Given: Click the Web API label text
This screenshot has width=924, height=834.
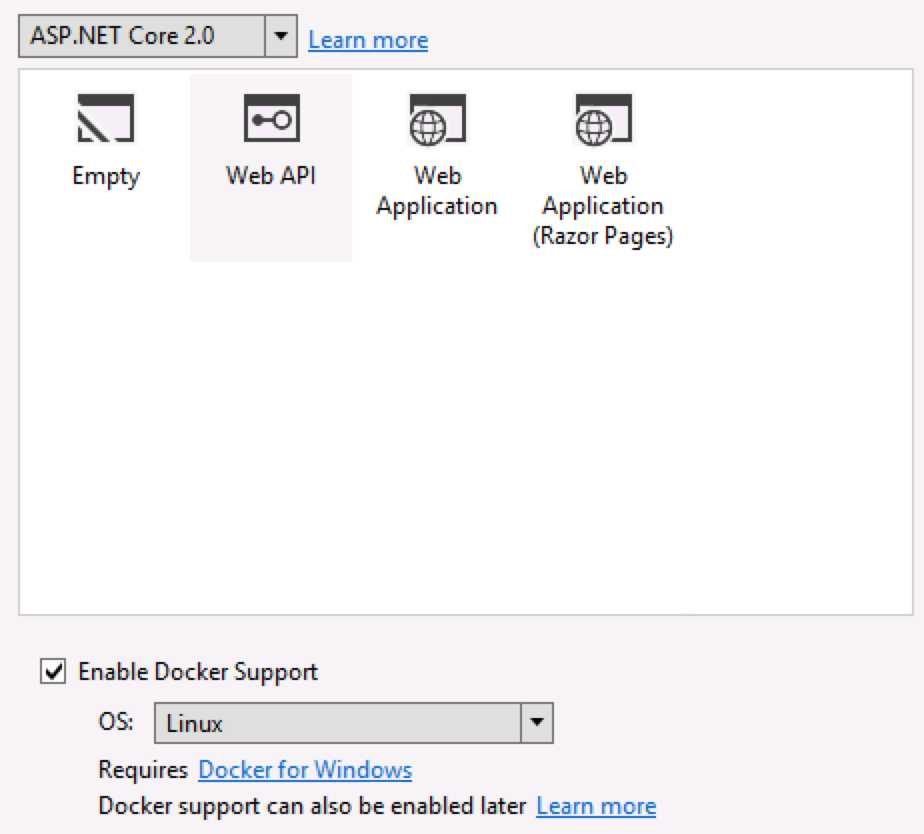Looking at the screenshot, I should click(x=271, y=175).
